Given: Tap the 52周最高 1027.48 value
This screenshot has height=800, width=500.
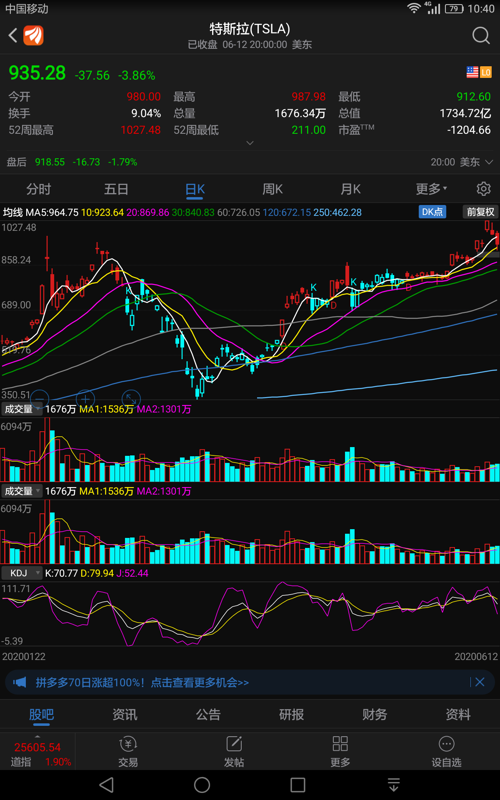Looking at the screenshot, I should coord(140,130).
